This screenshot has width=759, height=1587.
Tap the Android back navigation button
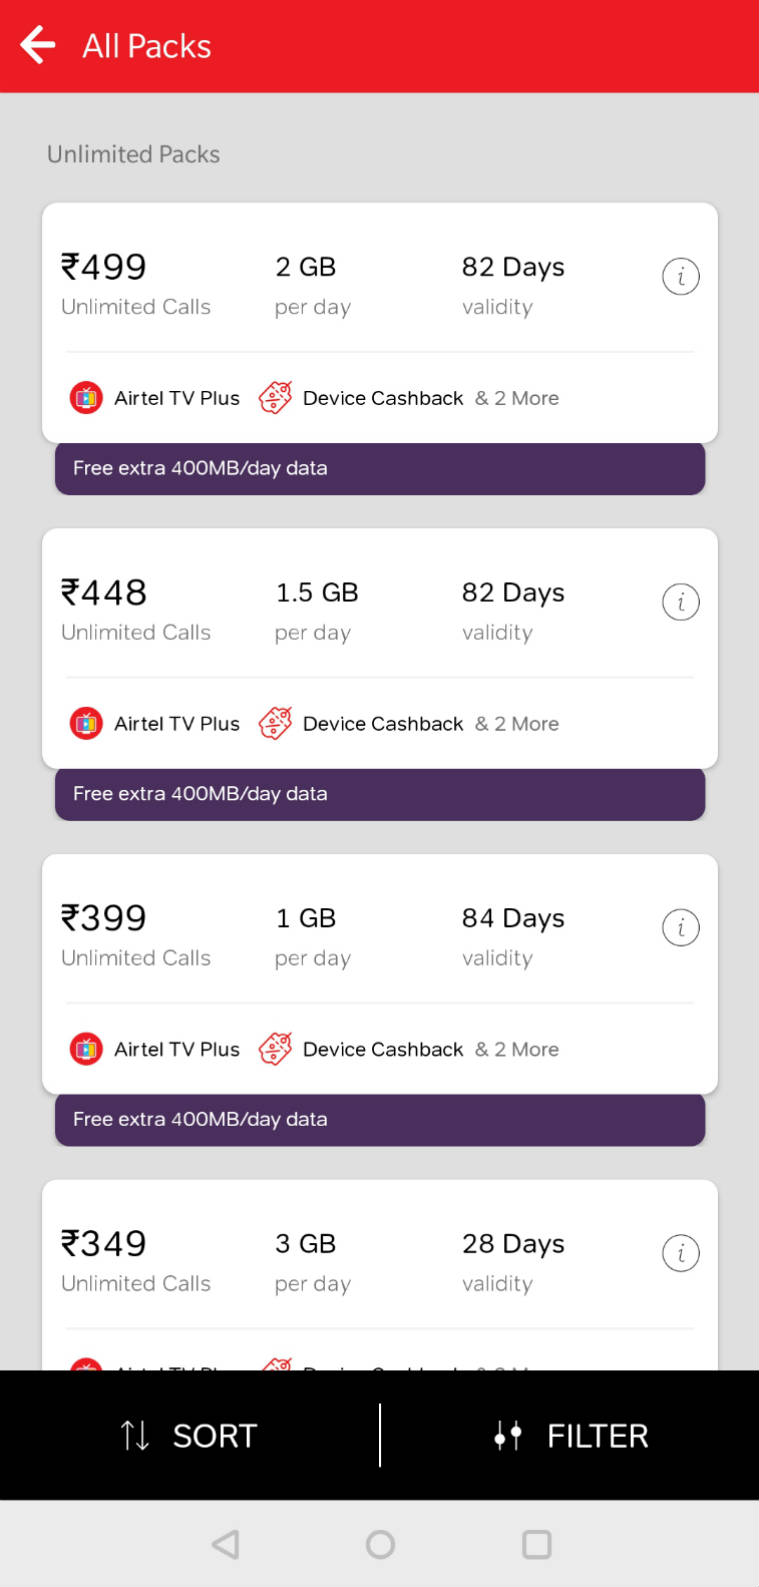point(225,1543)
